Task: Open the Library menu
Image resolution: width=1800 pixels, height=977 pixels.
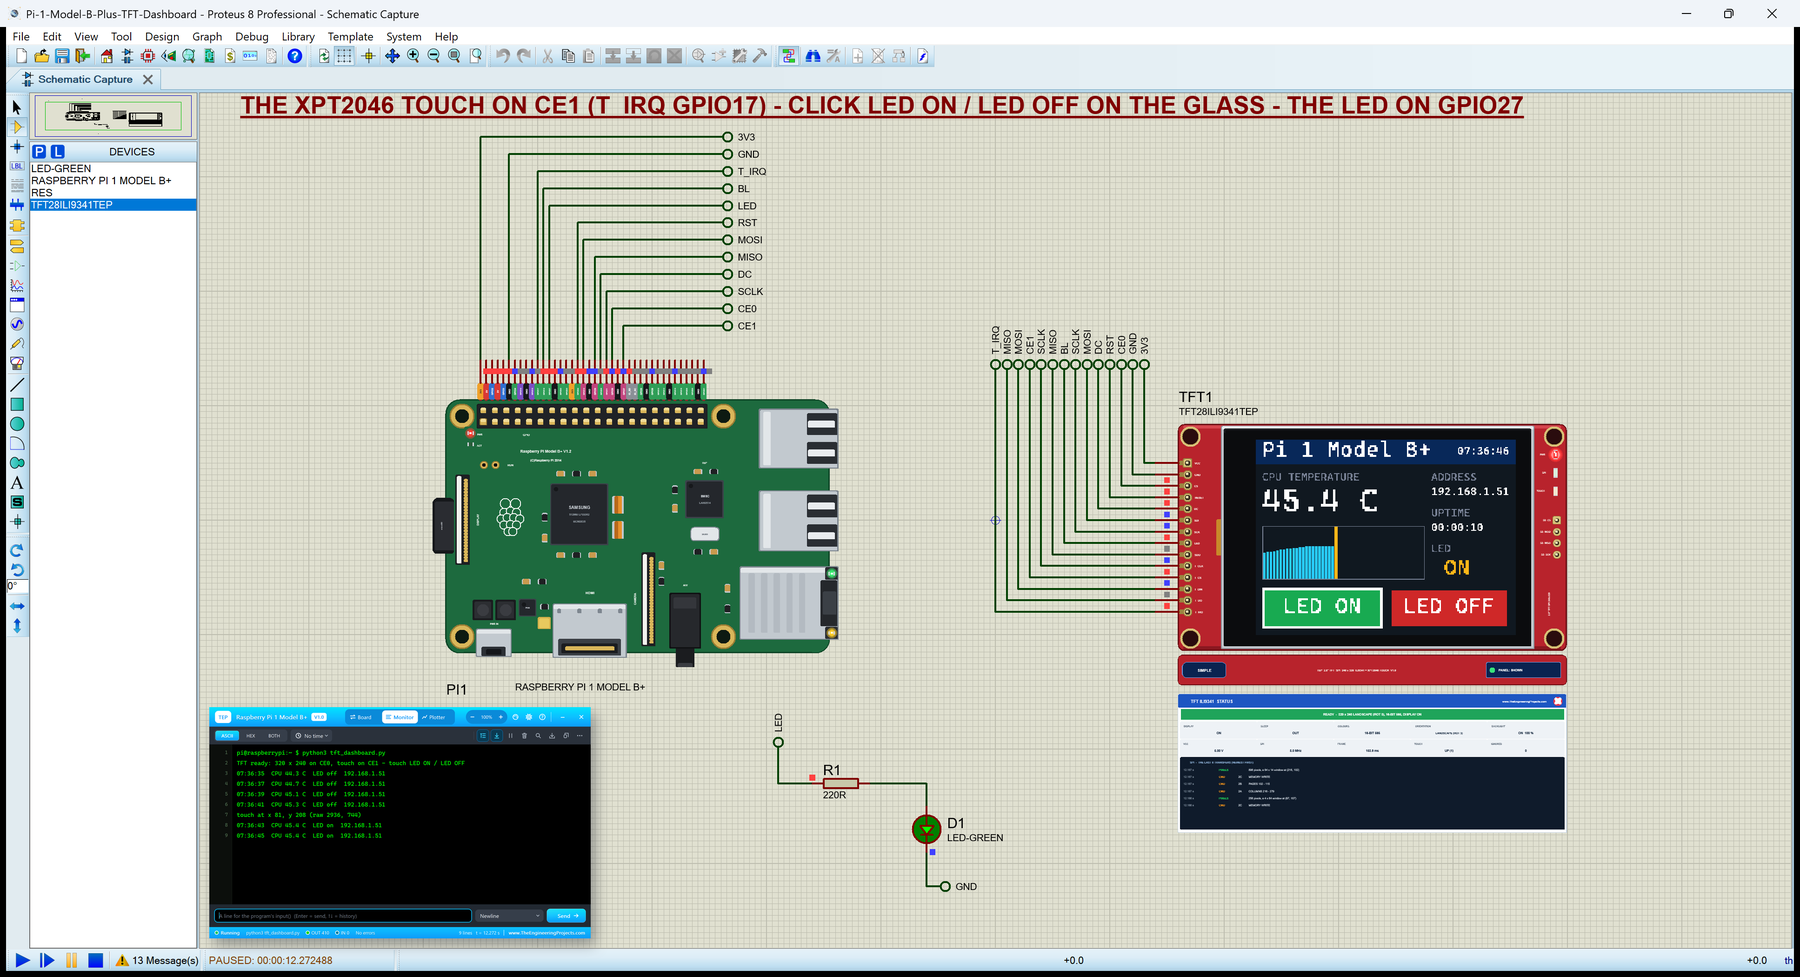Action: [298, 36]
